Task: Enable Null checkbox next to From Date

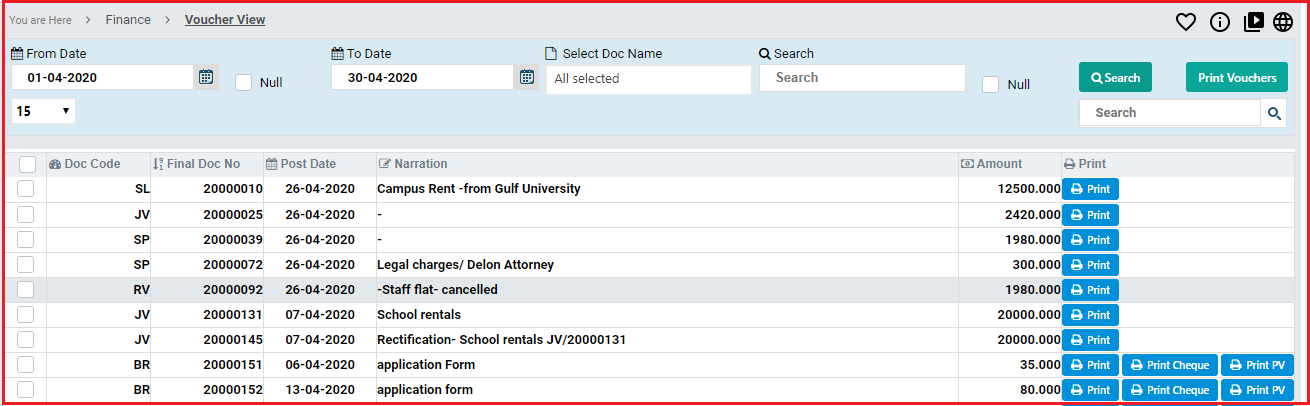Action: click(243, 83)
